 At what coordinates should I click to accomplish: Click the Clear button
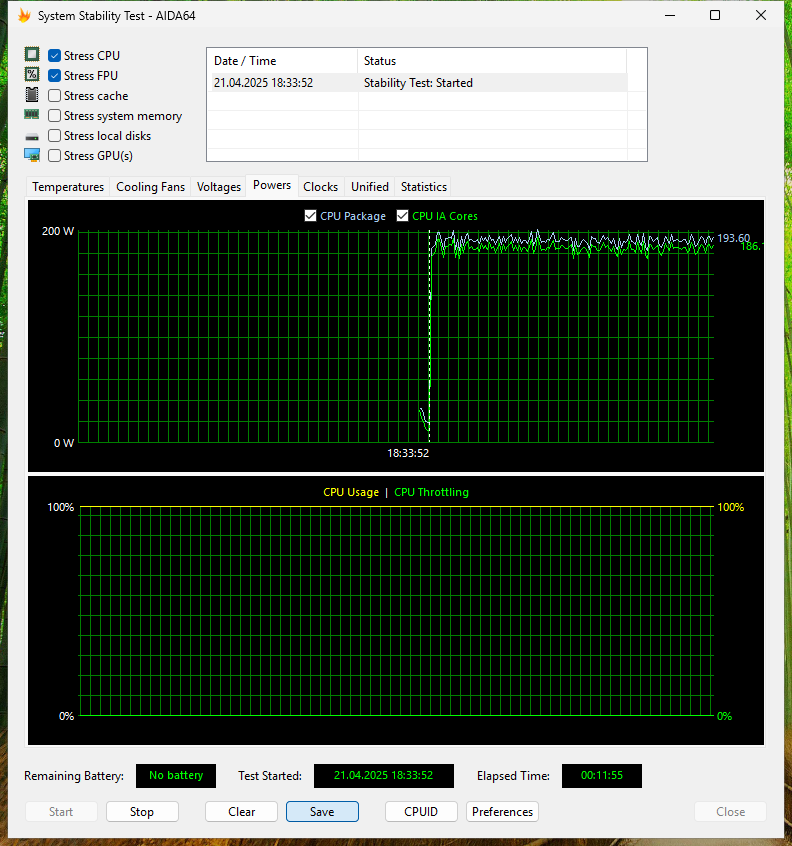pyautogui.click(x=241, y=811)
